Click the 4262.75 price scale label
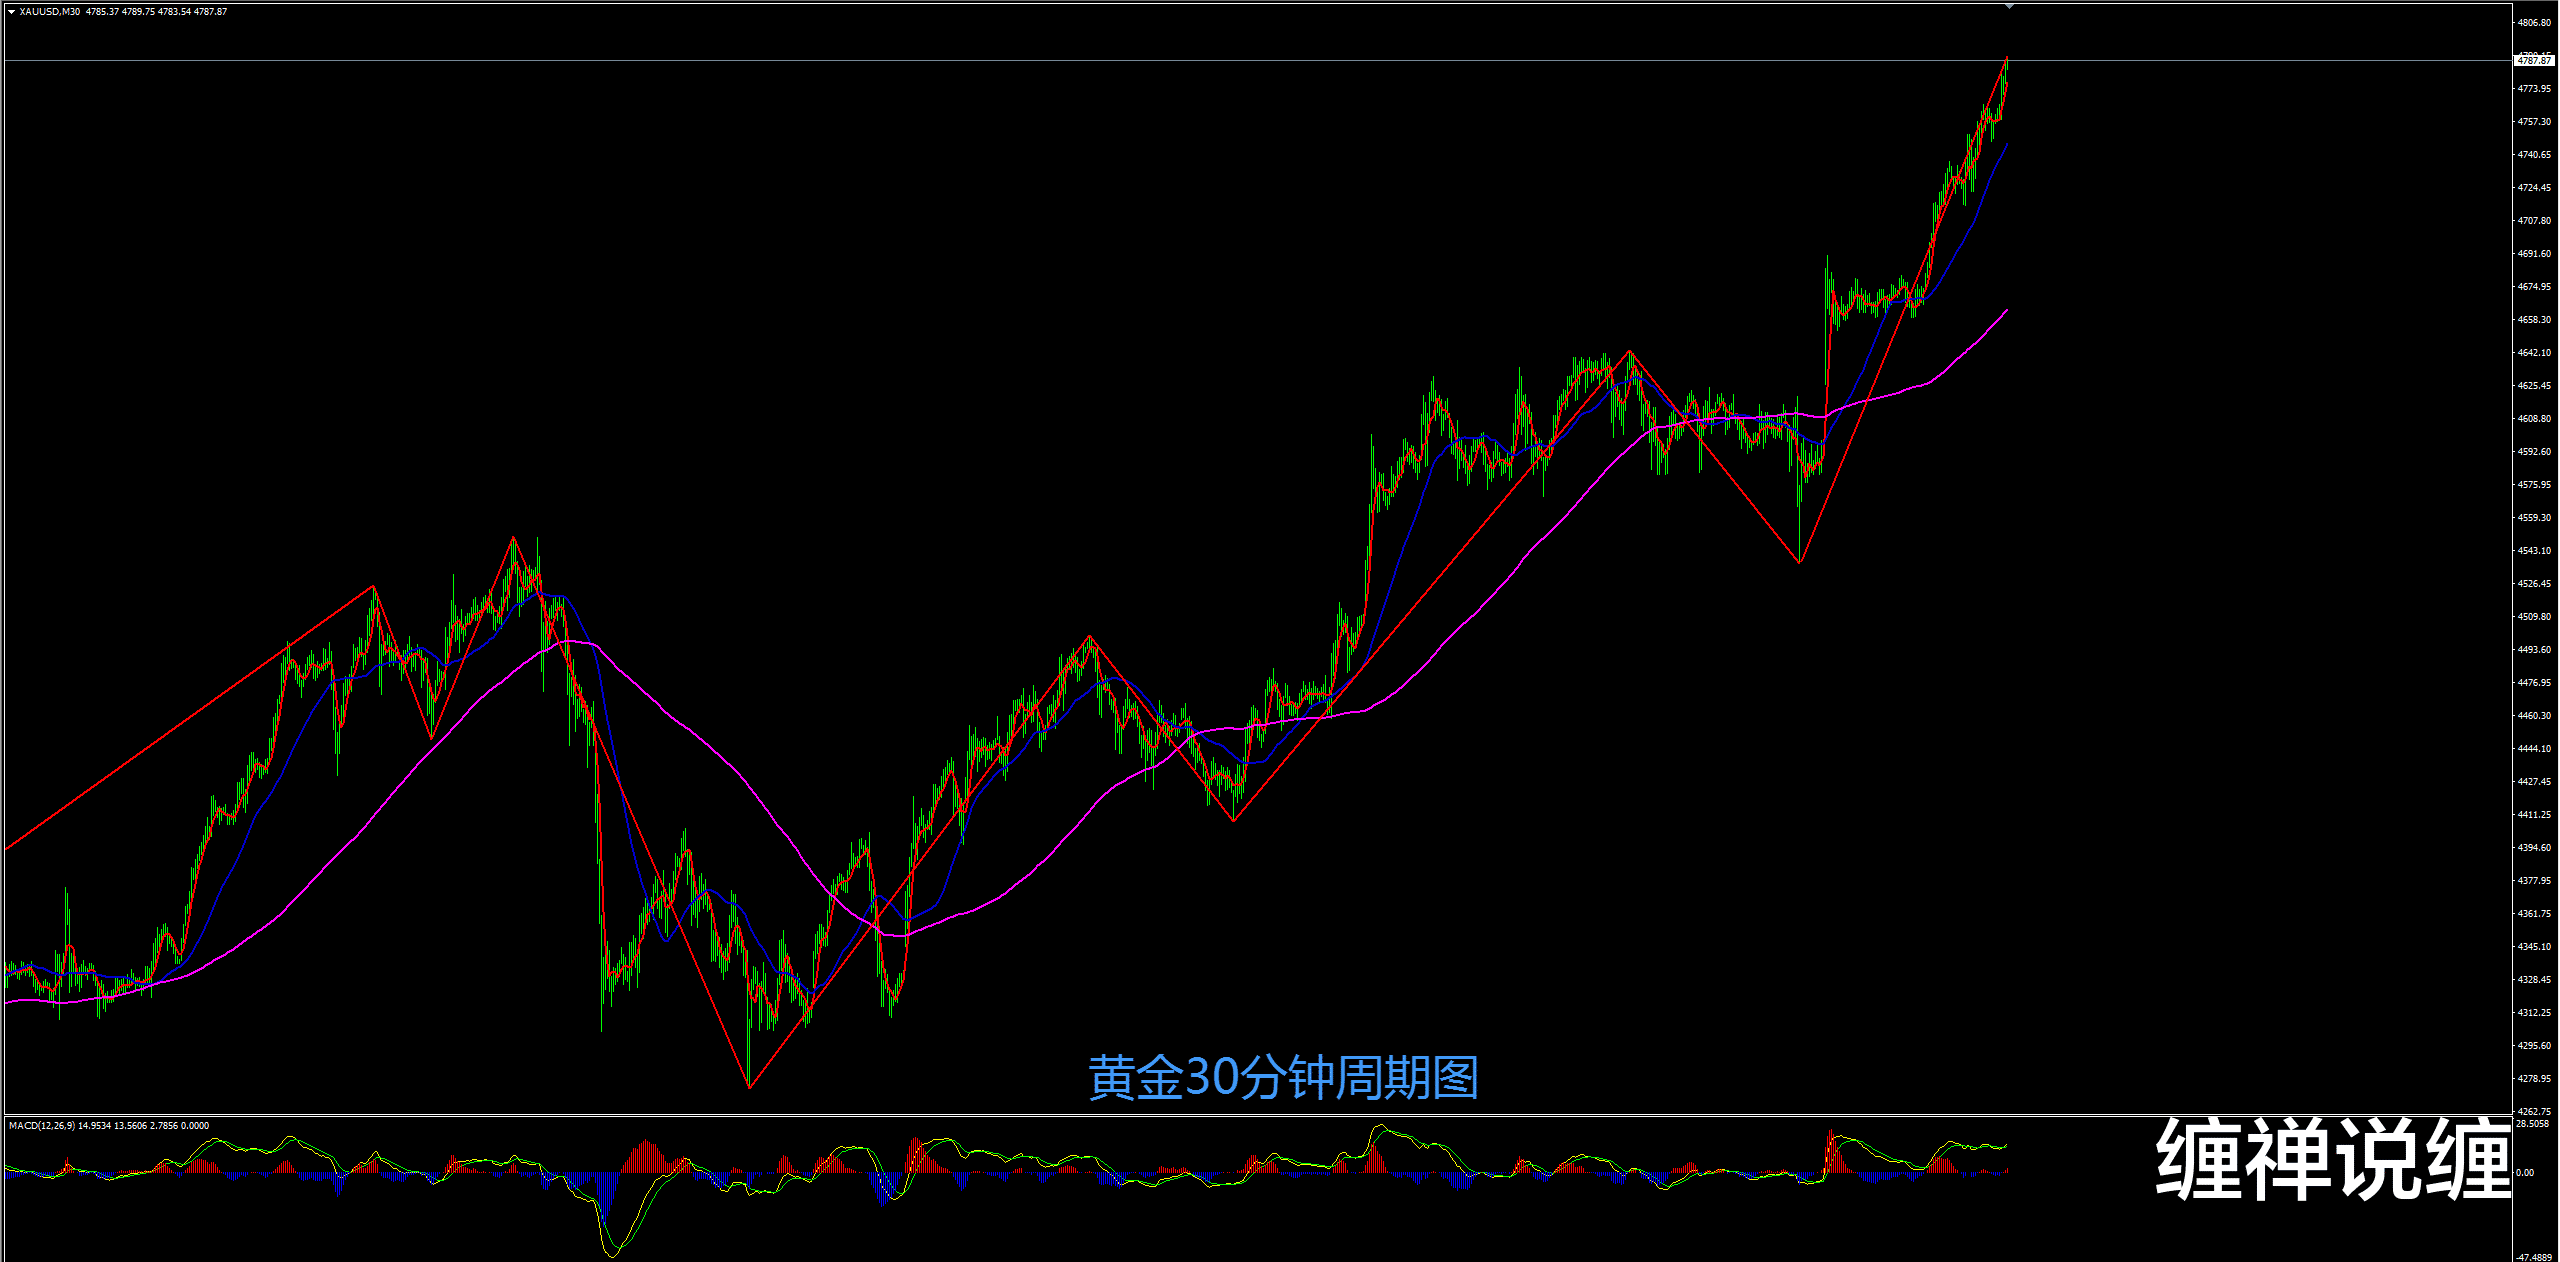The height and width of the screenshot is (1262, 2560). (2534, 1111)
